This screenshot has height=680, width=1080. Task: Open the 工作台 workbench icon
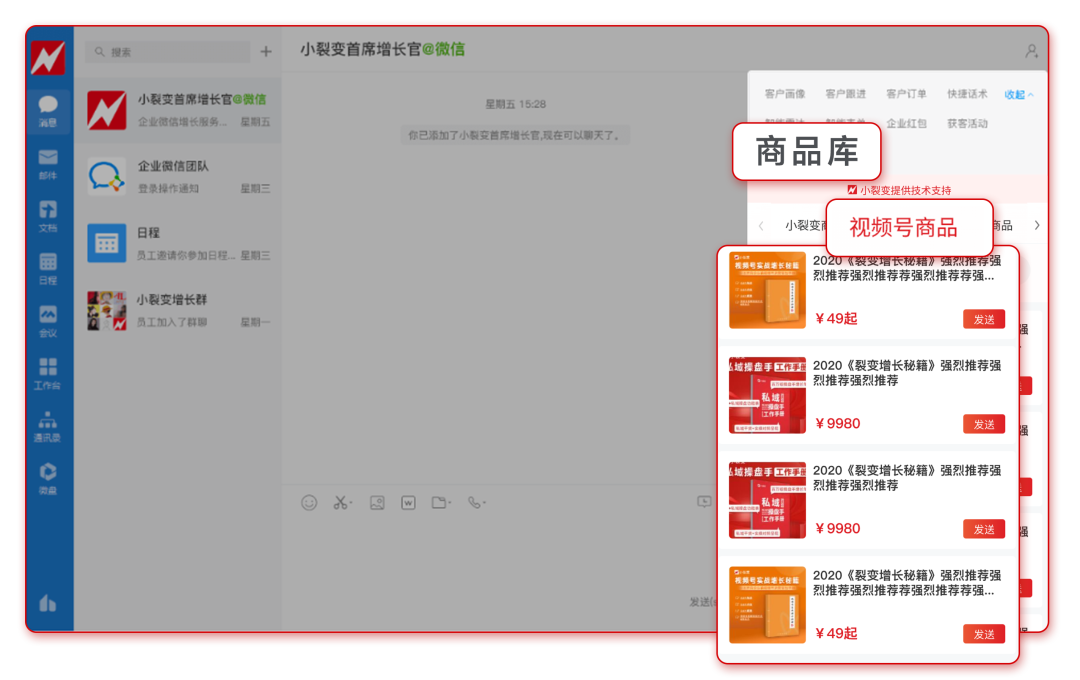coord(48,372)
